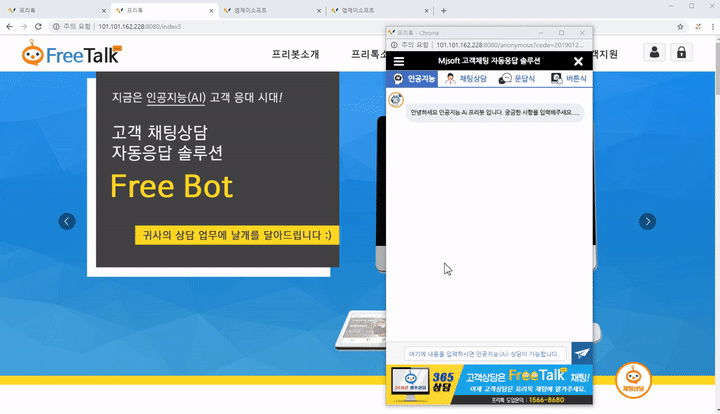Image resolution: width=720 pixels, height=414 pixels.
Task: Open the 문답식 tab
Action: 517,79
